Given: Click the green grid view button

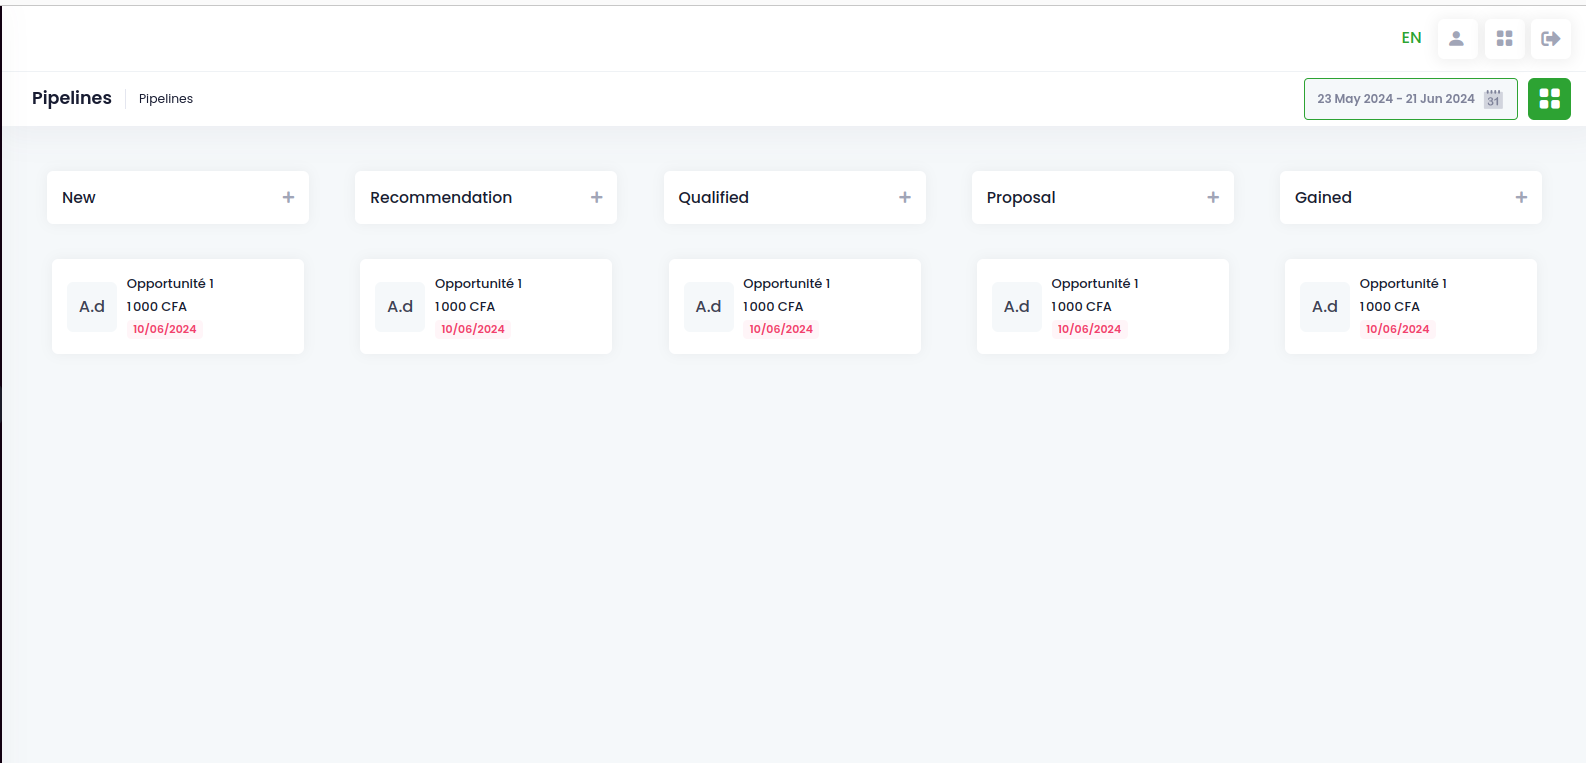Looking at the screenshot, I should pyautogui.click(x=1549, y=99).
